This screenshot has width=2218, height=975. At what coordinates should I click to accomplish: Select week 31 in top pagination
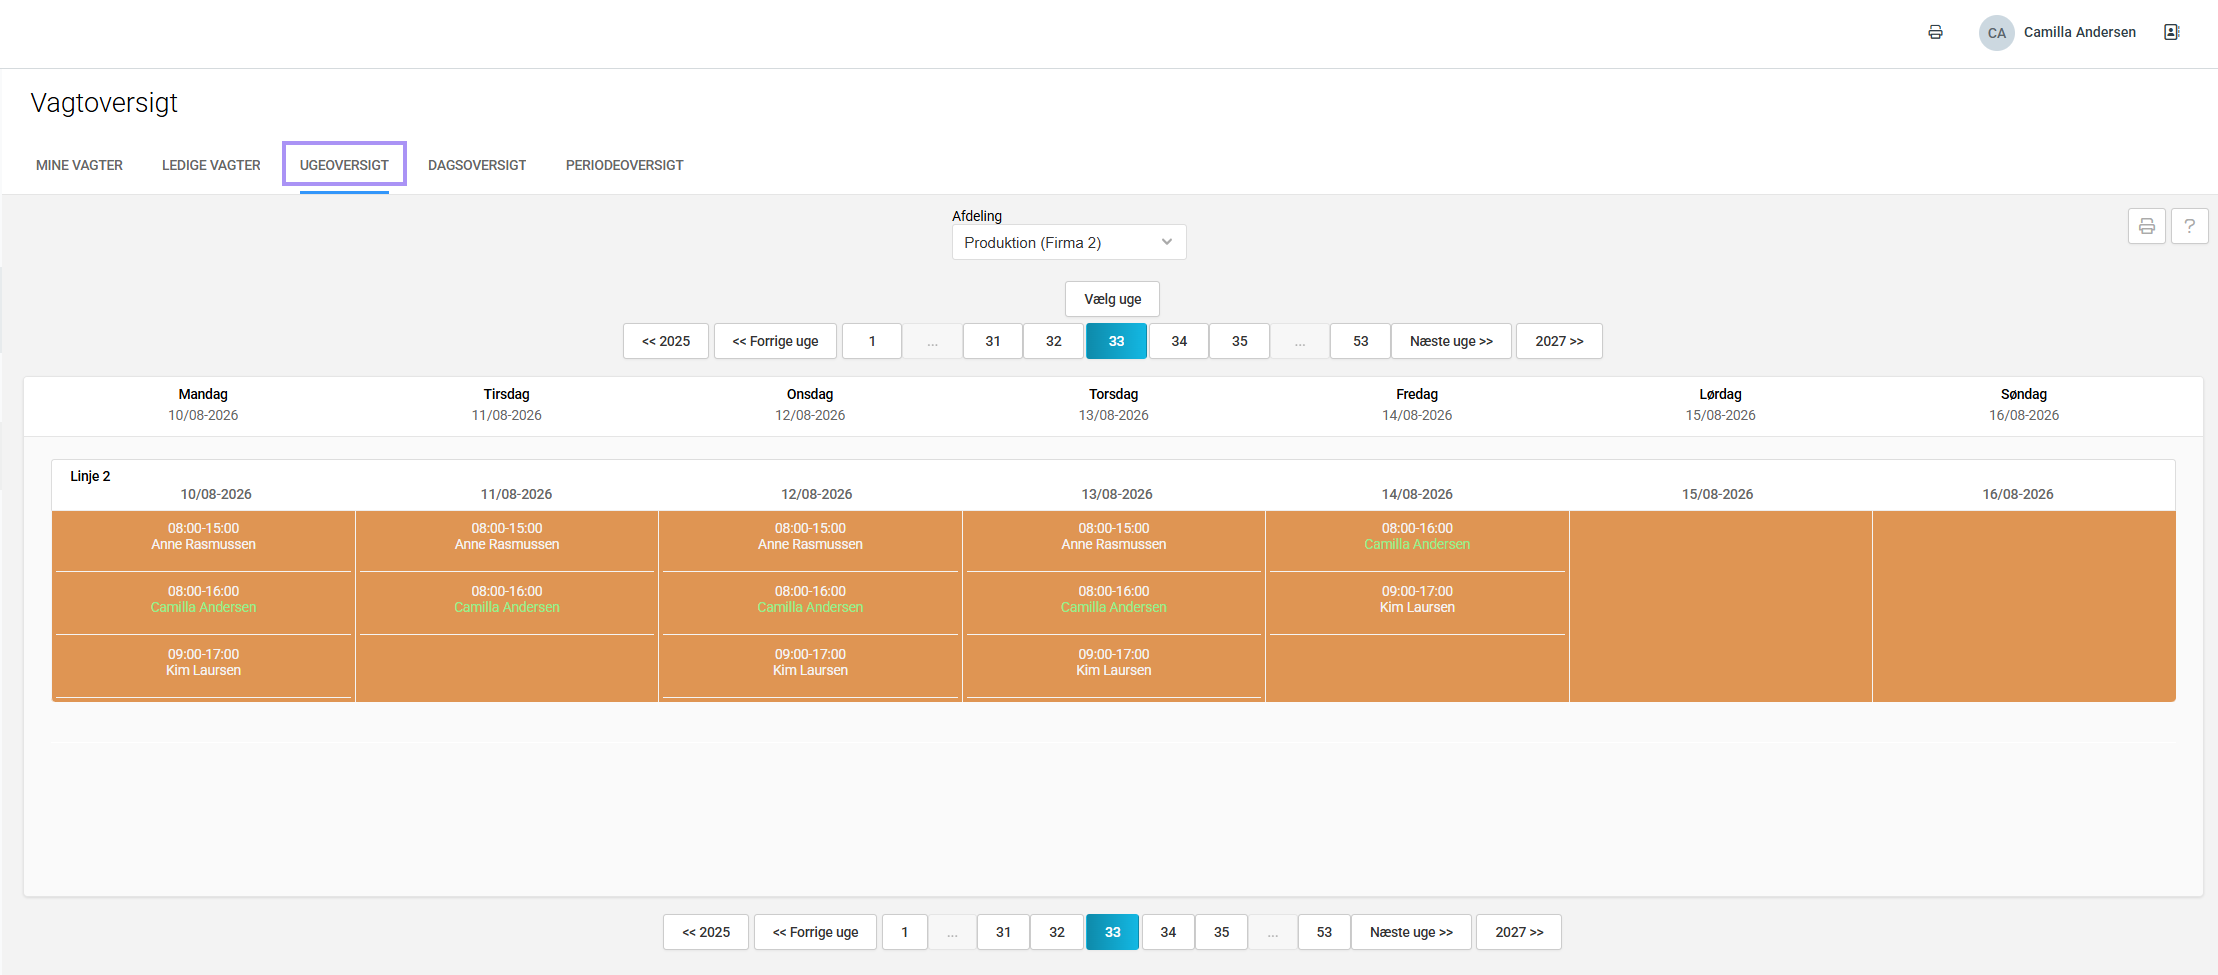tap(993, 341)
